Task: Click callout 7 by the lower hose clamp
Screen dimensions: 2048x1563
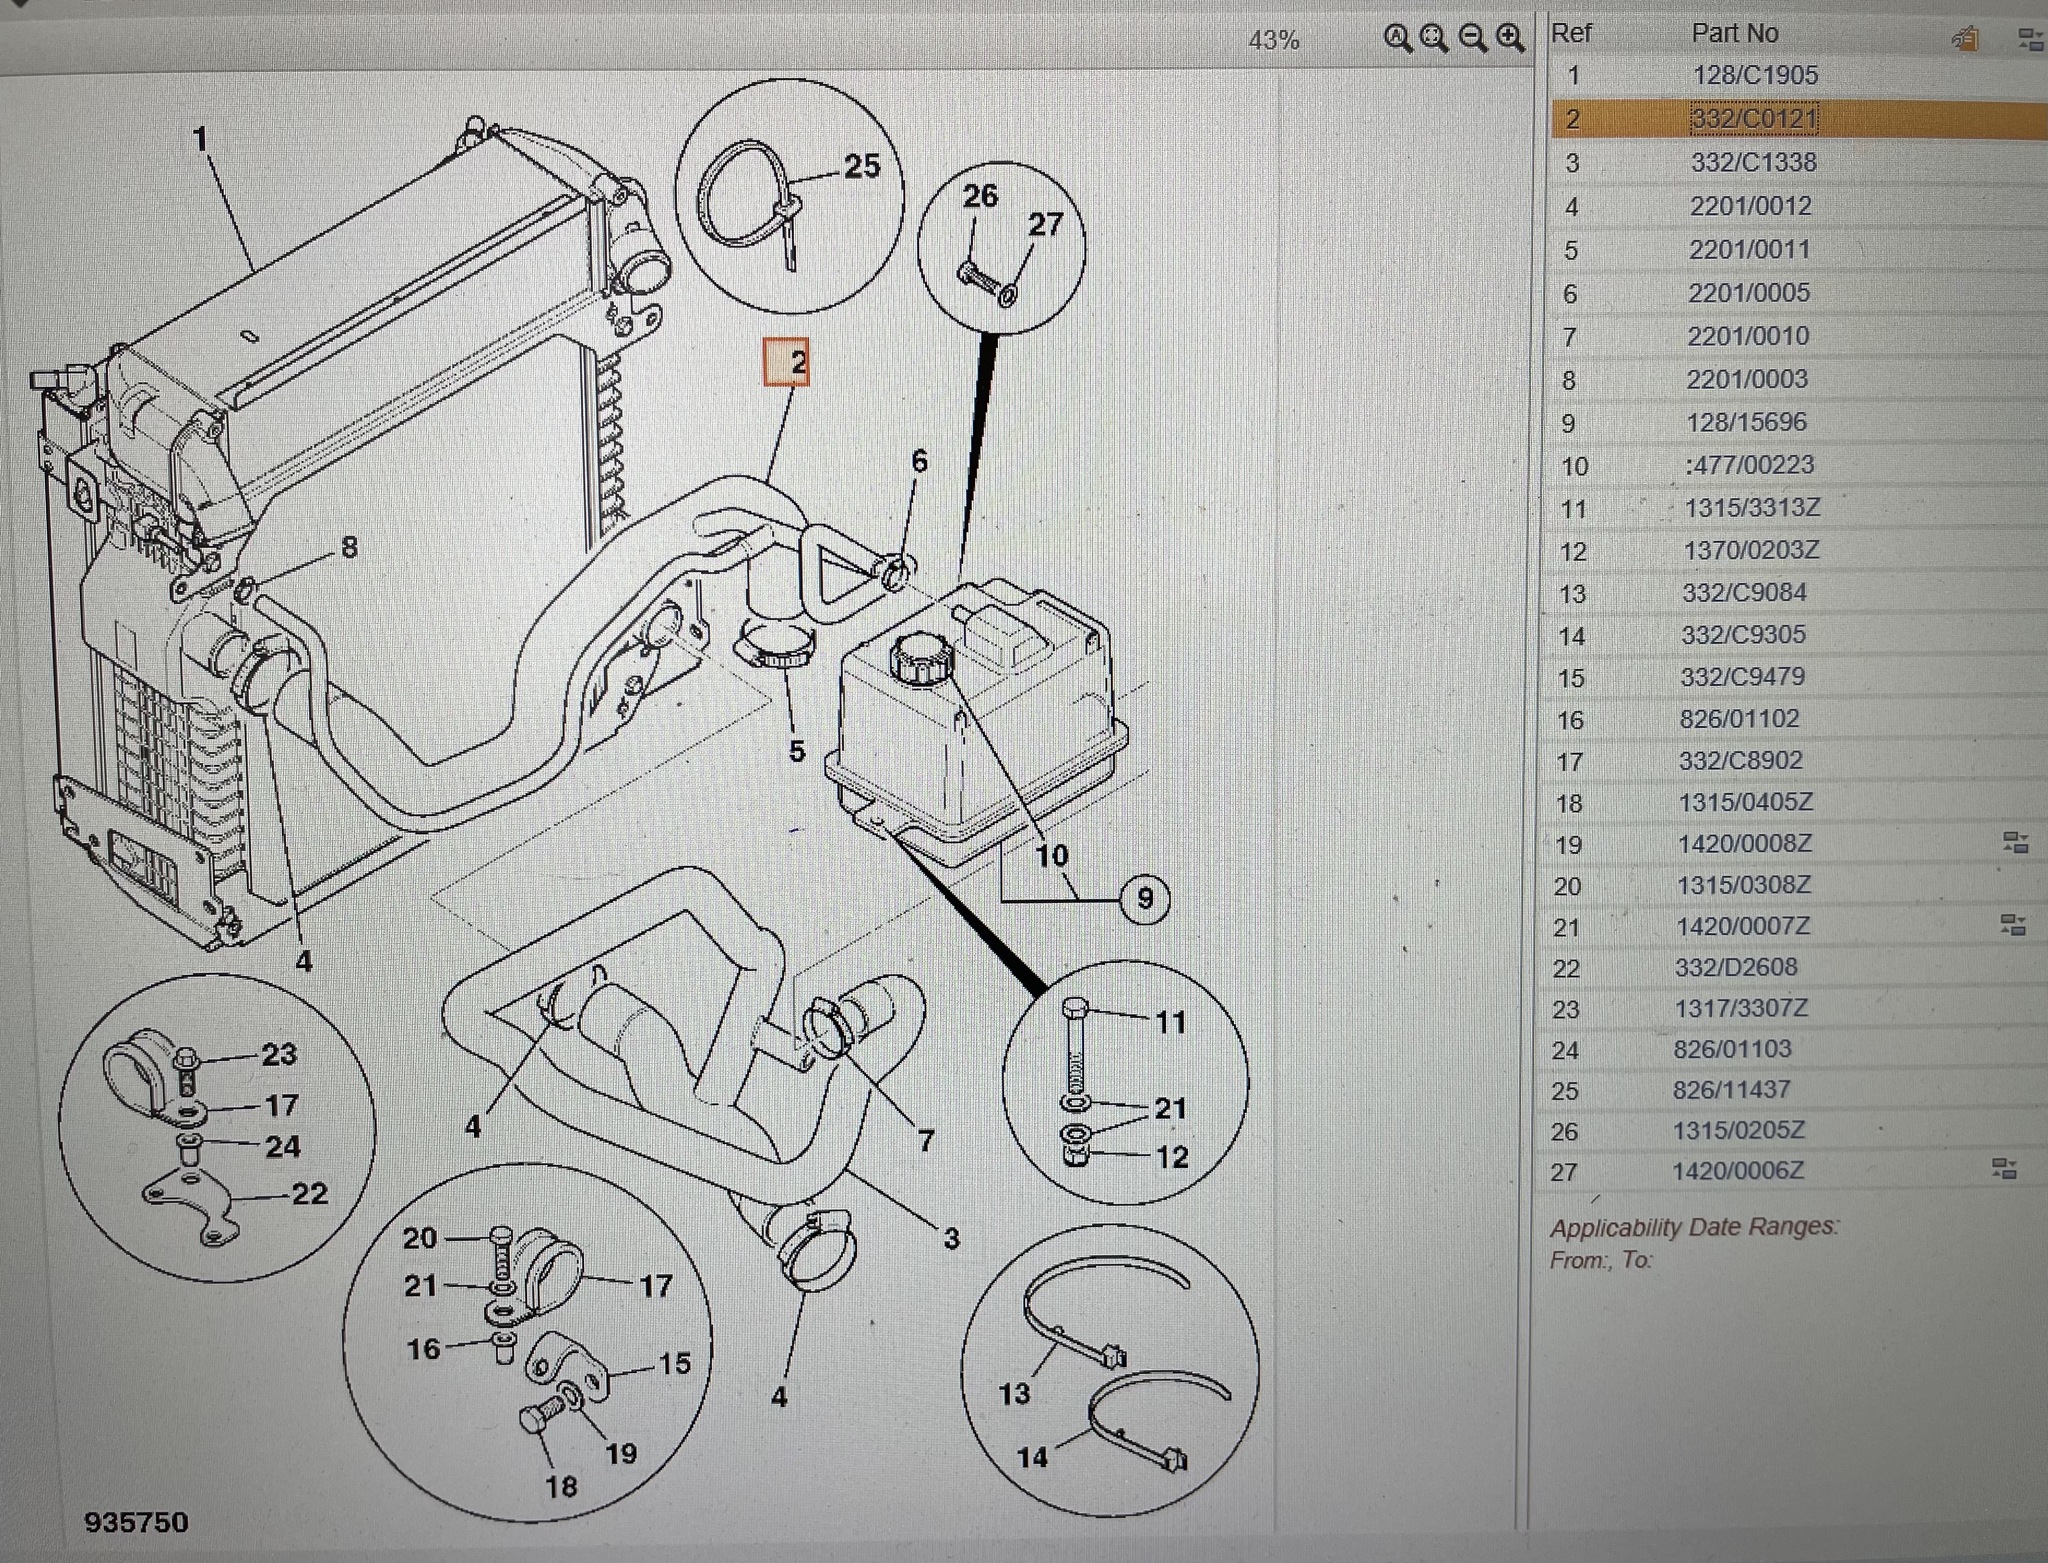Action: coord(926,1140)
